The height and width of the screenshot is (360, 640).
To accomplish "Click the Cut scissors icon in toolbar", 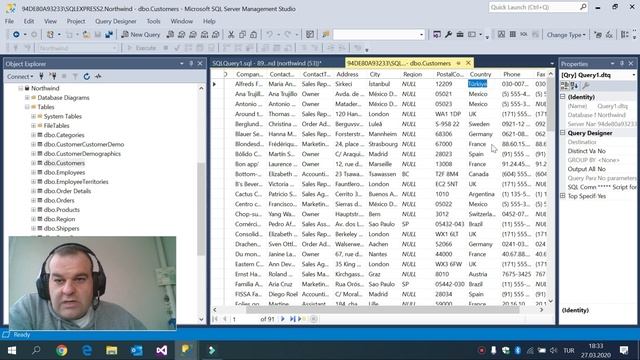I will click(x=231, y=35).
